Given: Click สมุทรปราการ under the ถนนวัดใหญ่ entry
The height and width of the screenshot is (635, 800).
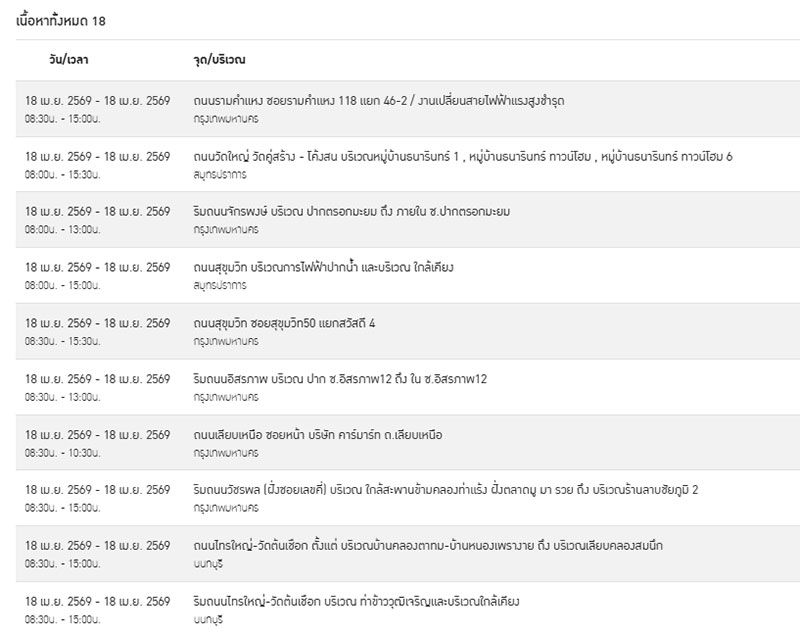Looking at the screenshot, I should 220,174.
